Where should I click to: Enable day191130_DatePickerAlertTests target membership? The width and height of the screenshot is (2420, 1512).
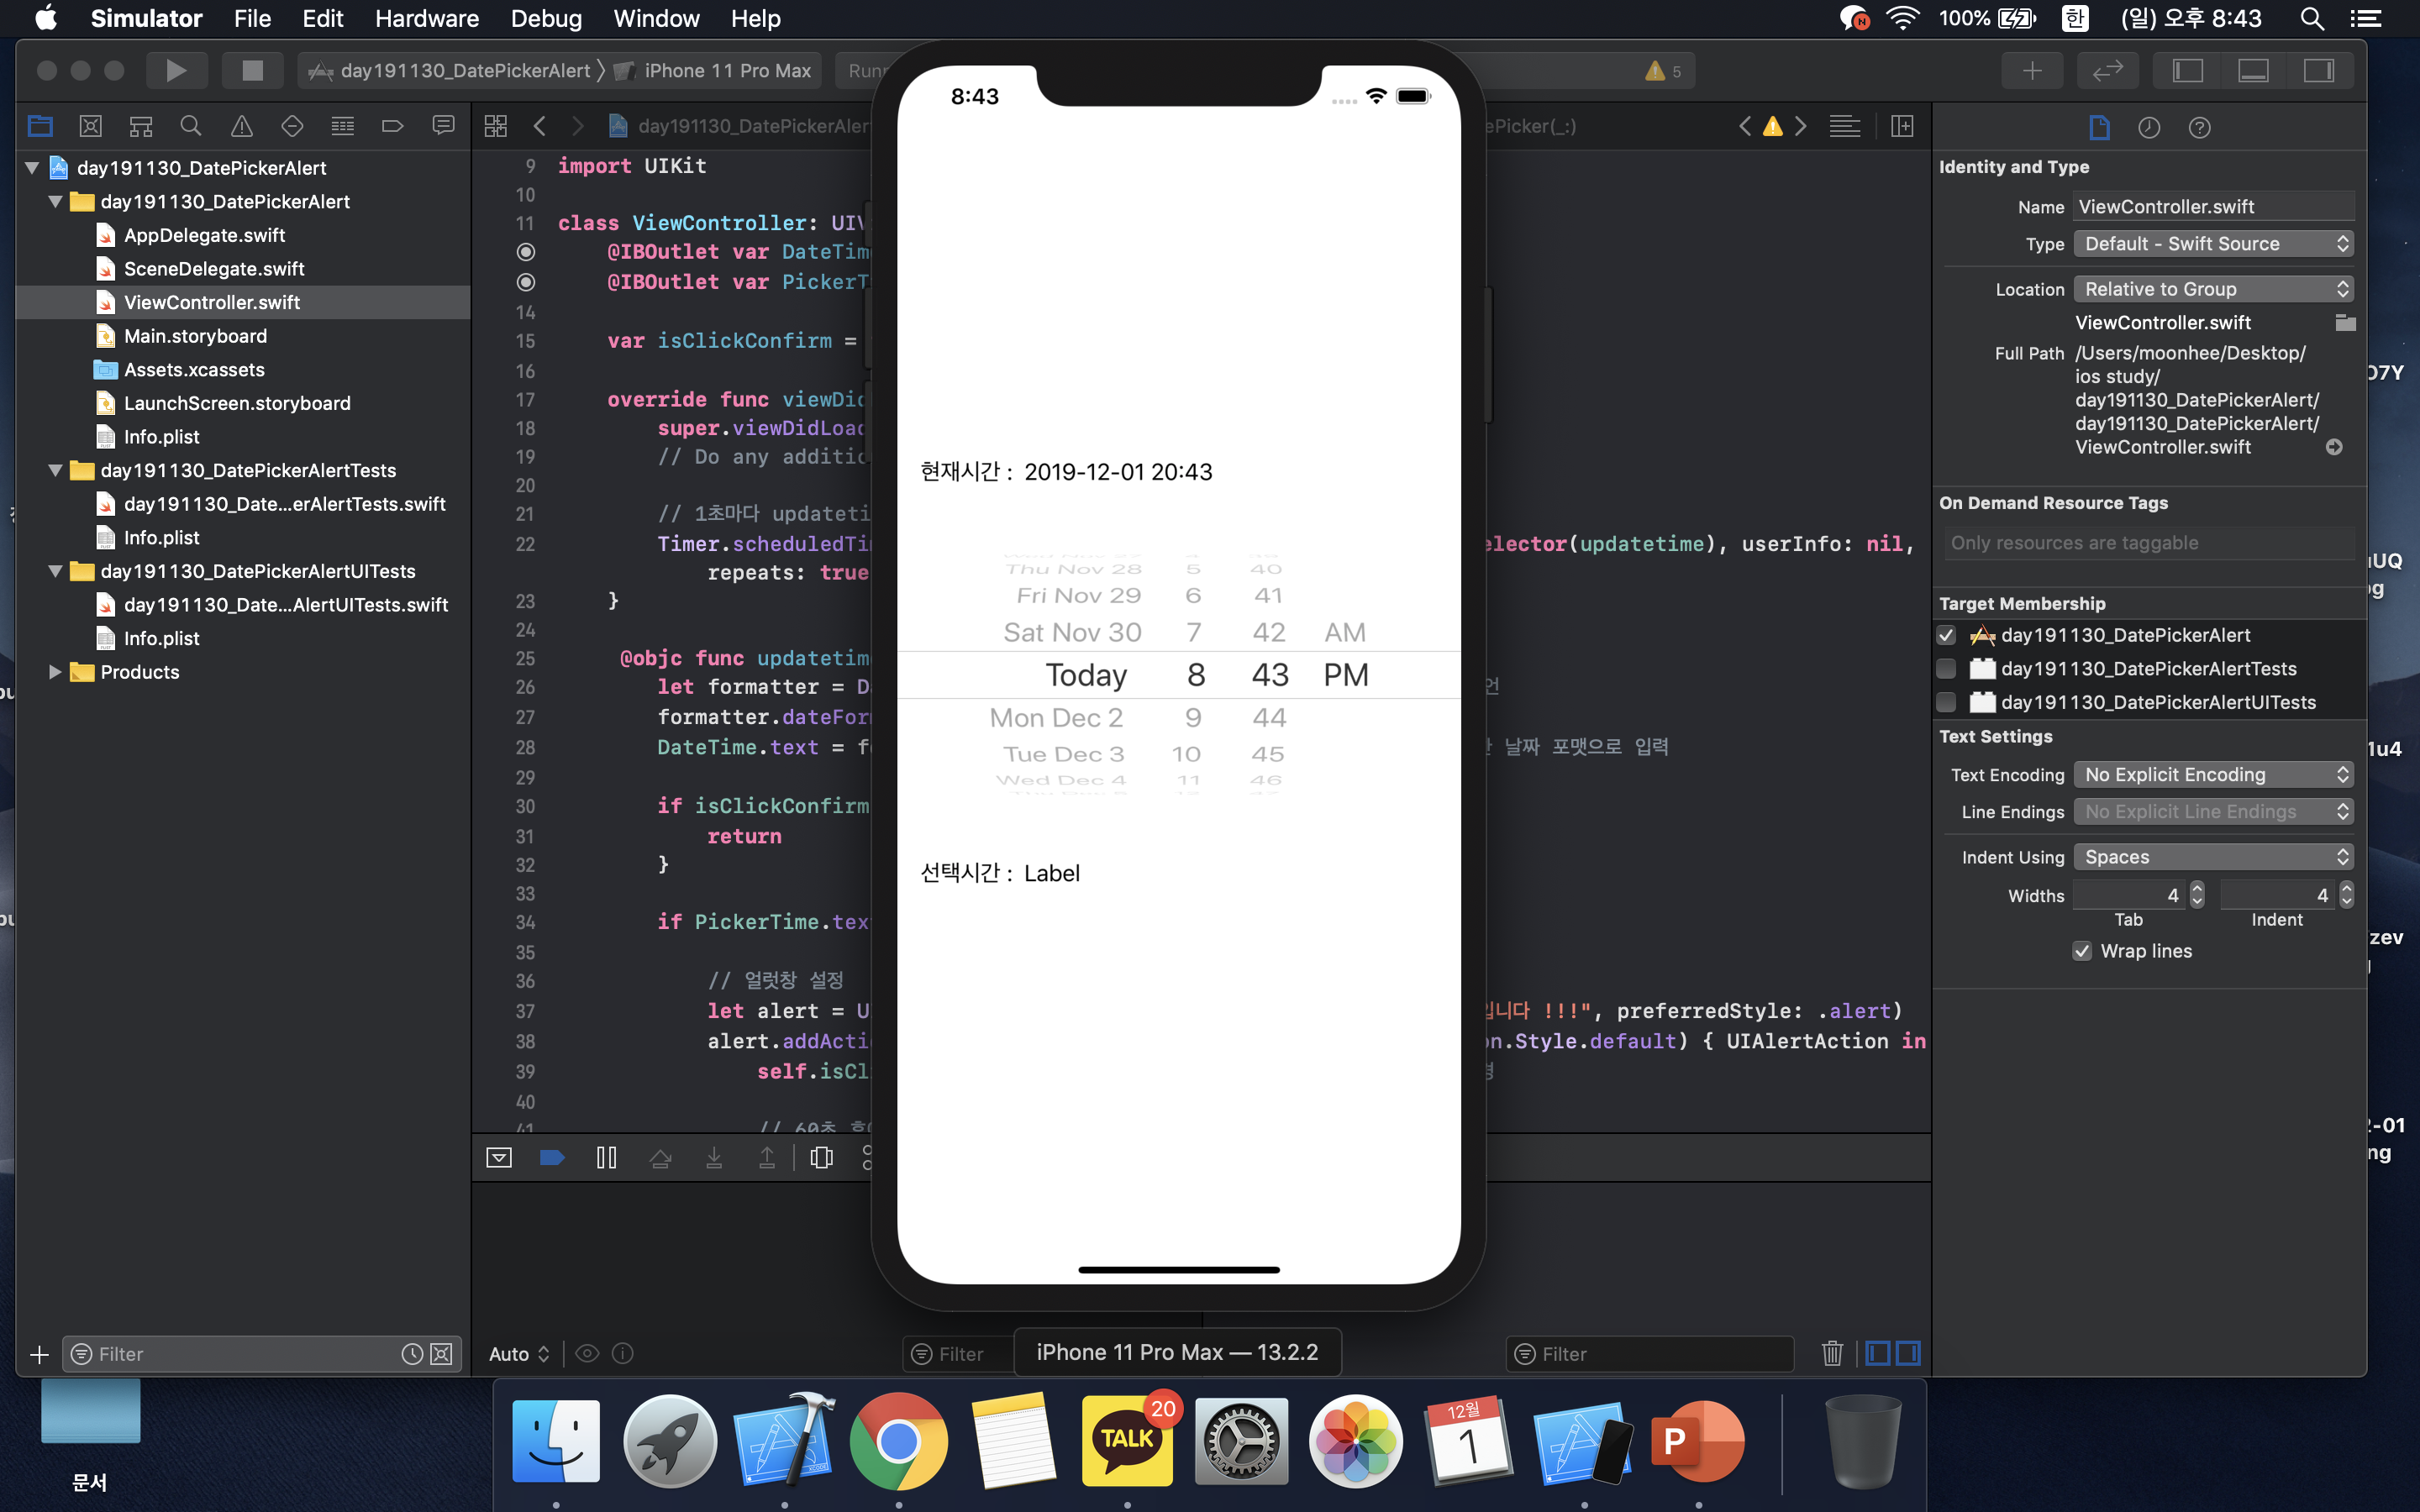coord(1946,669)
